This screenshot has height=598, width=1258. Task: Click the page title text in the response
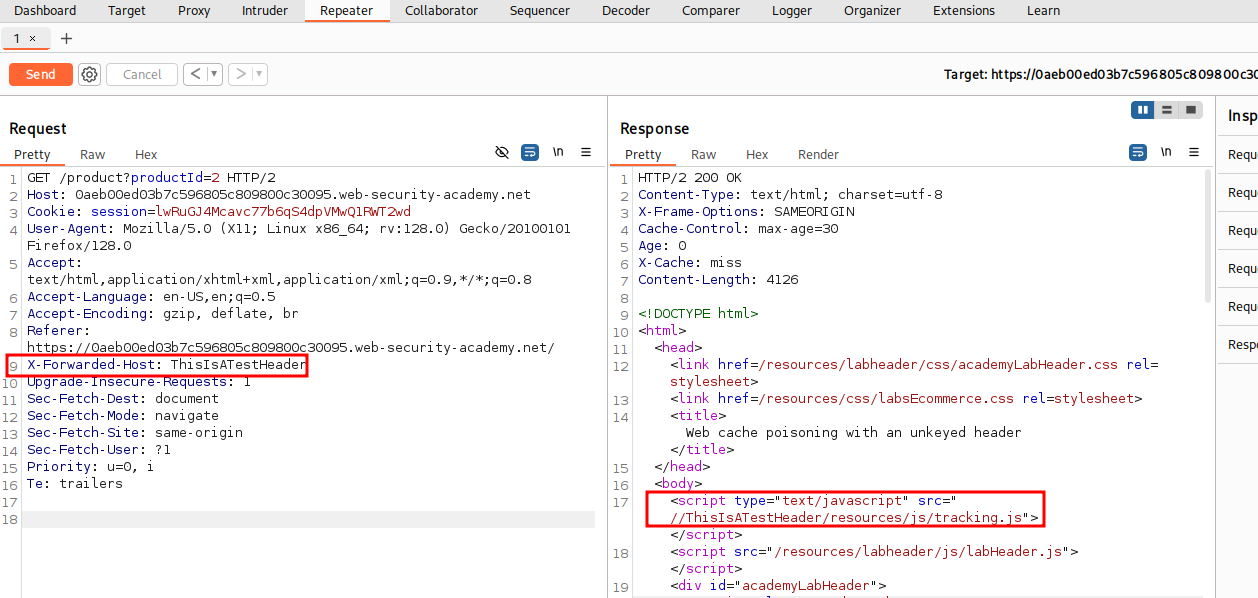(853, 433)
